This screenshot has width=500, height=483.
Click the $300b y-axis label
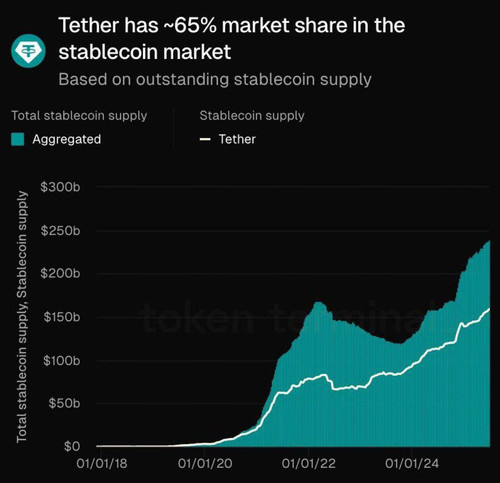tap(60, 187)
